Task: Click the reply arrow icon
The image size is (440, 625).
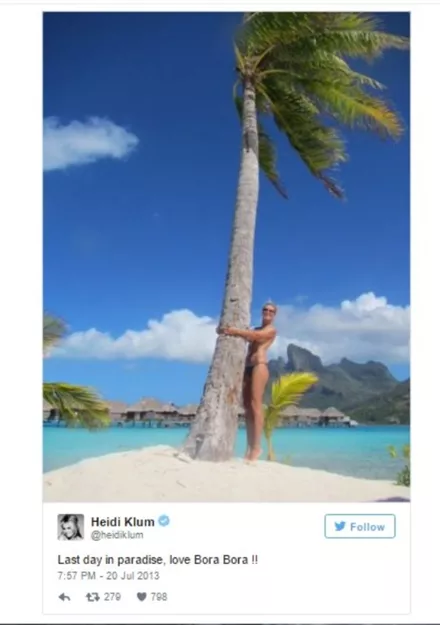Action: click(x=65, y=597)
